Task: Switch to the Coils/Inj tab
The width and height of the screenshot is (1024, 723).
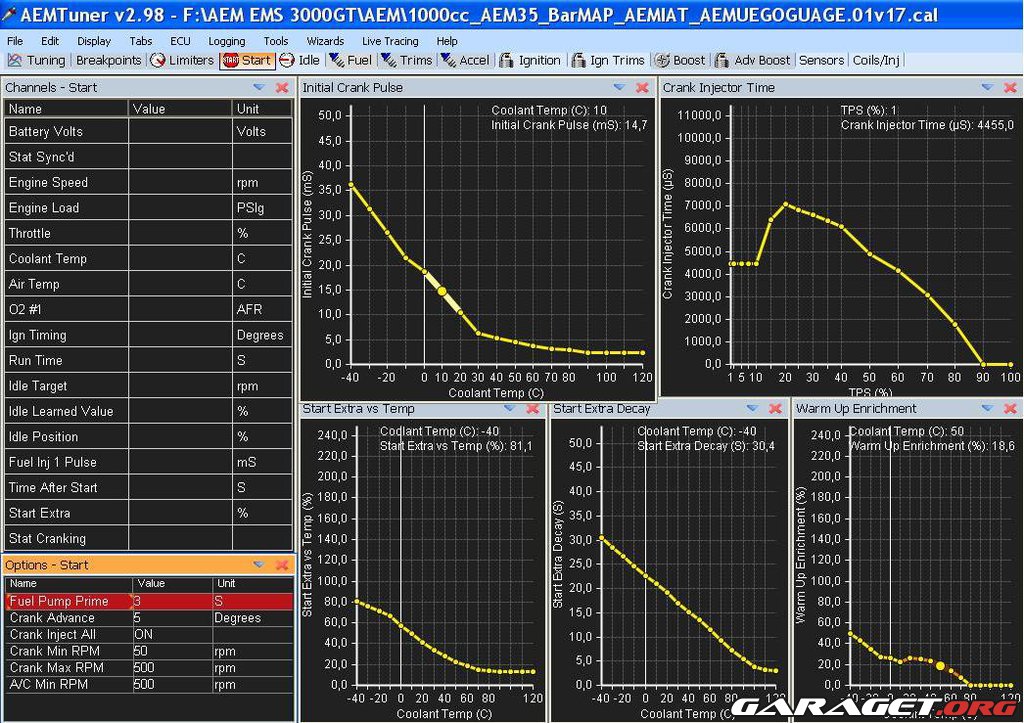Action: pyautogui.click(x=876, y=61)
